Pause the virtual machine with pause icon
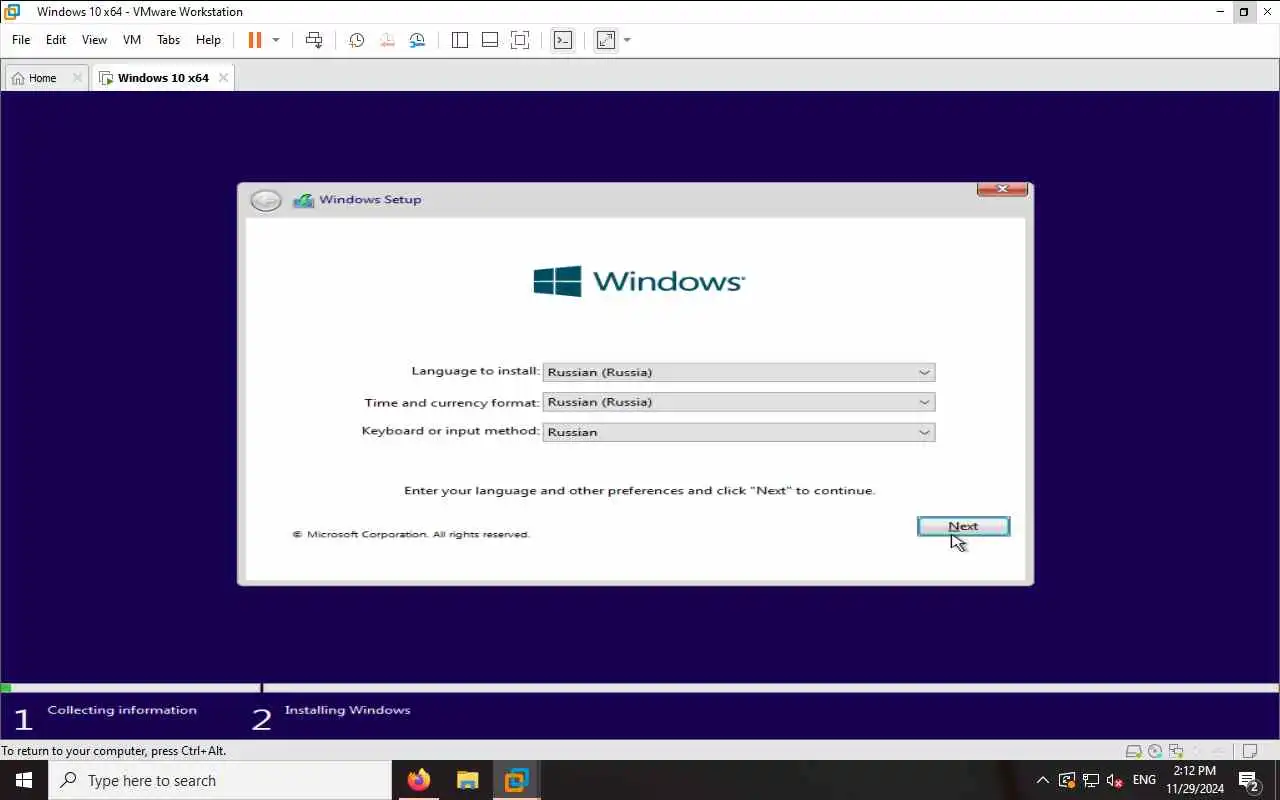This screenshot has height=800, width=1280. point(254,40)
